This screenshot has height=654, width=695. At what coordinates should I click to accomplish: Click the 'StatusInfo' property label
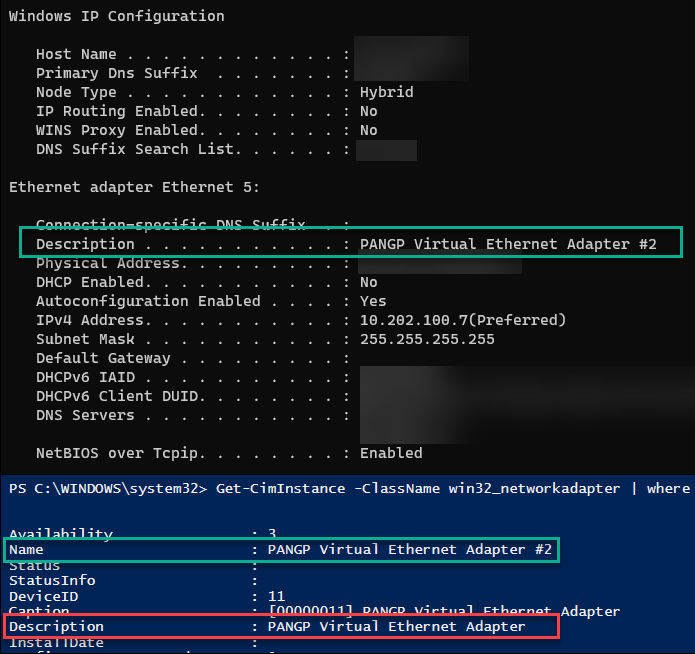[x=52, y=581]
